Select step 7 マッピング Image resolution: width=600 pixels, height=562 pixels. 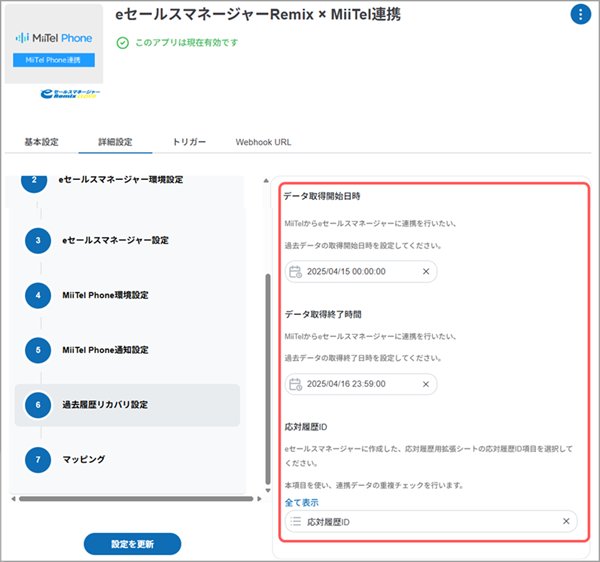[x=84, y=460]
